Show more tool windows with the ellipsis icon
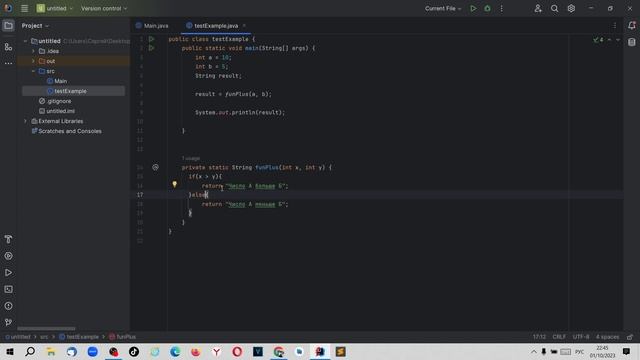 click(8, 63)
